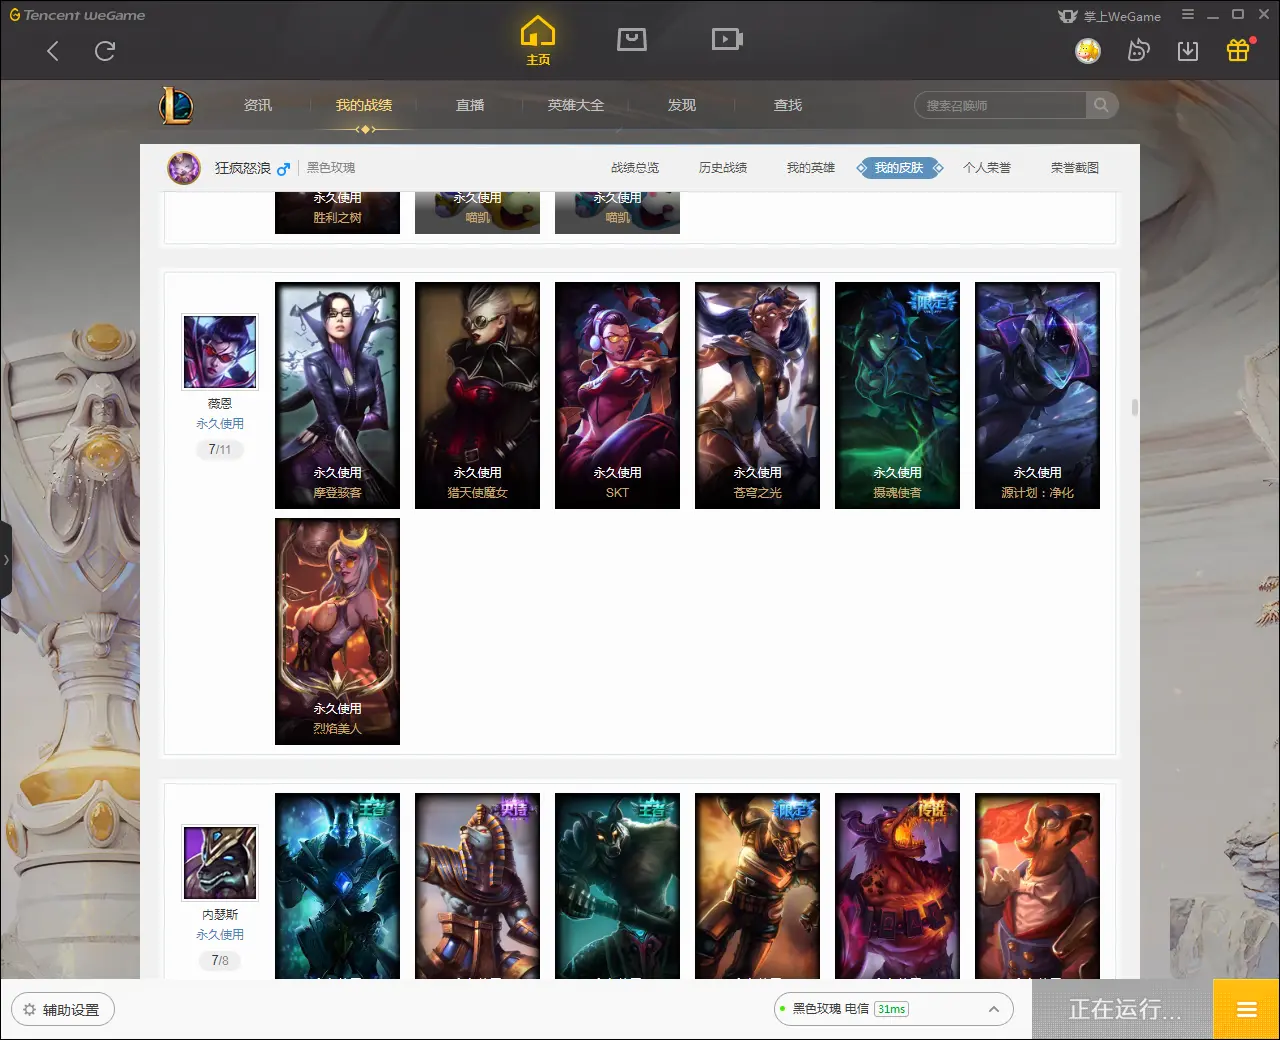Switch to 荣誉截图 section
Viewport: 1280px width, 1040px height.
(1075, 168)
